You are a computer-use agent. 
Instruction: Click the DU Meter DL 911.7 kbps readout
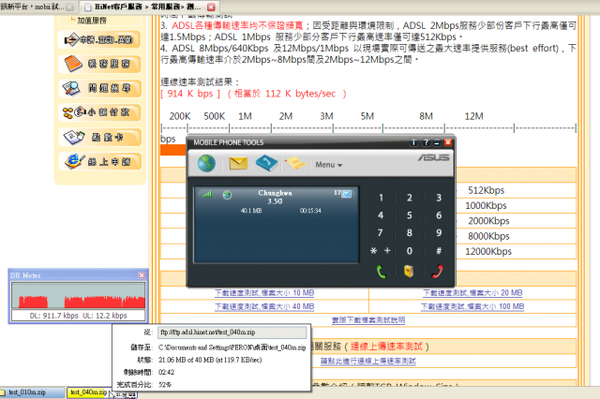(54, 316)
